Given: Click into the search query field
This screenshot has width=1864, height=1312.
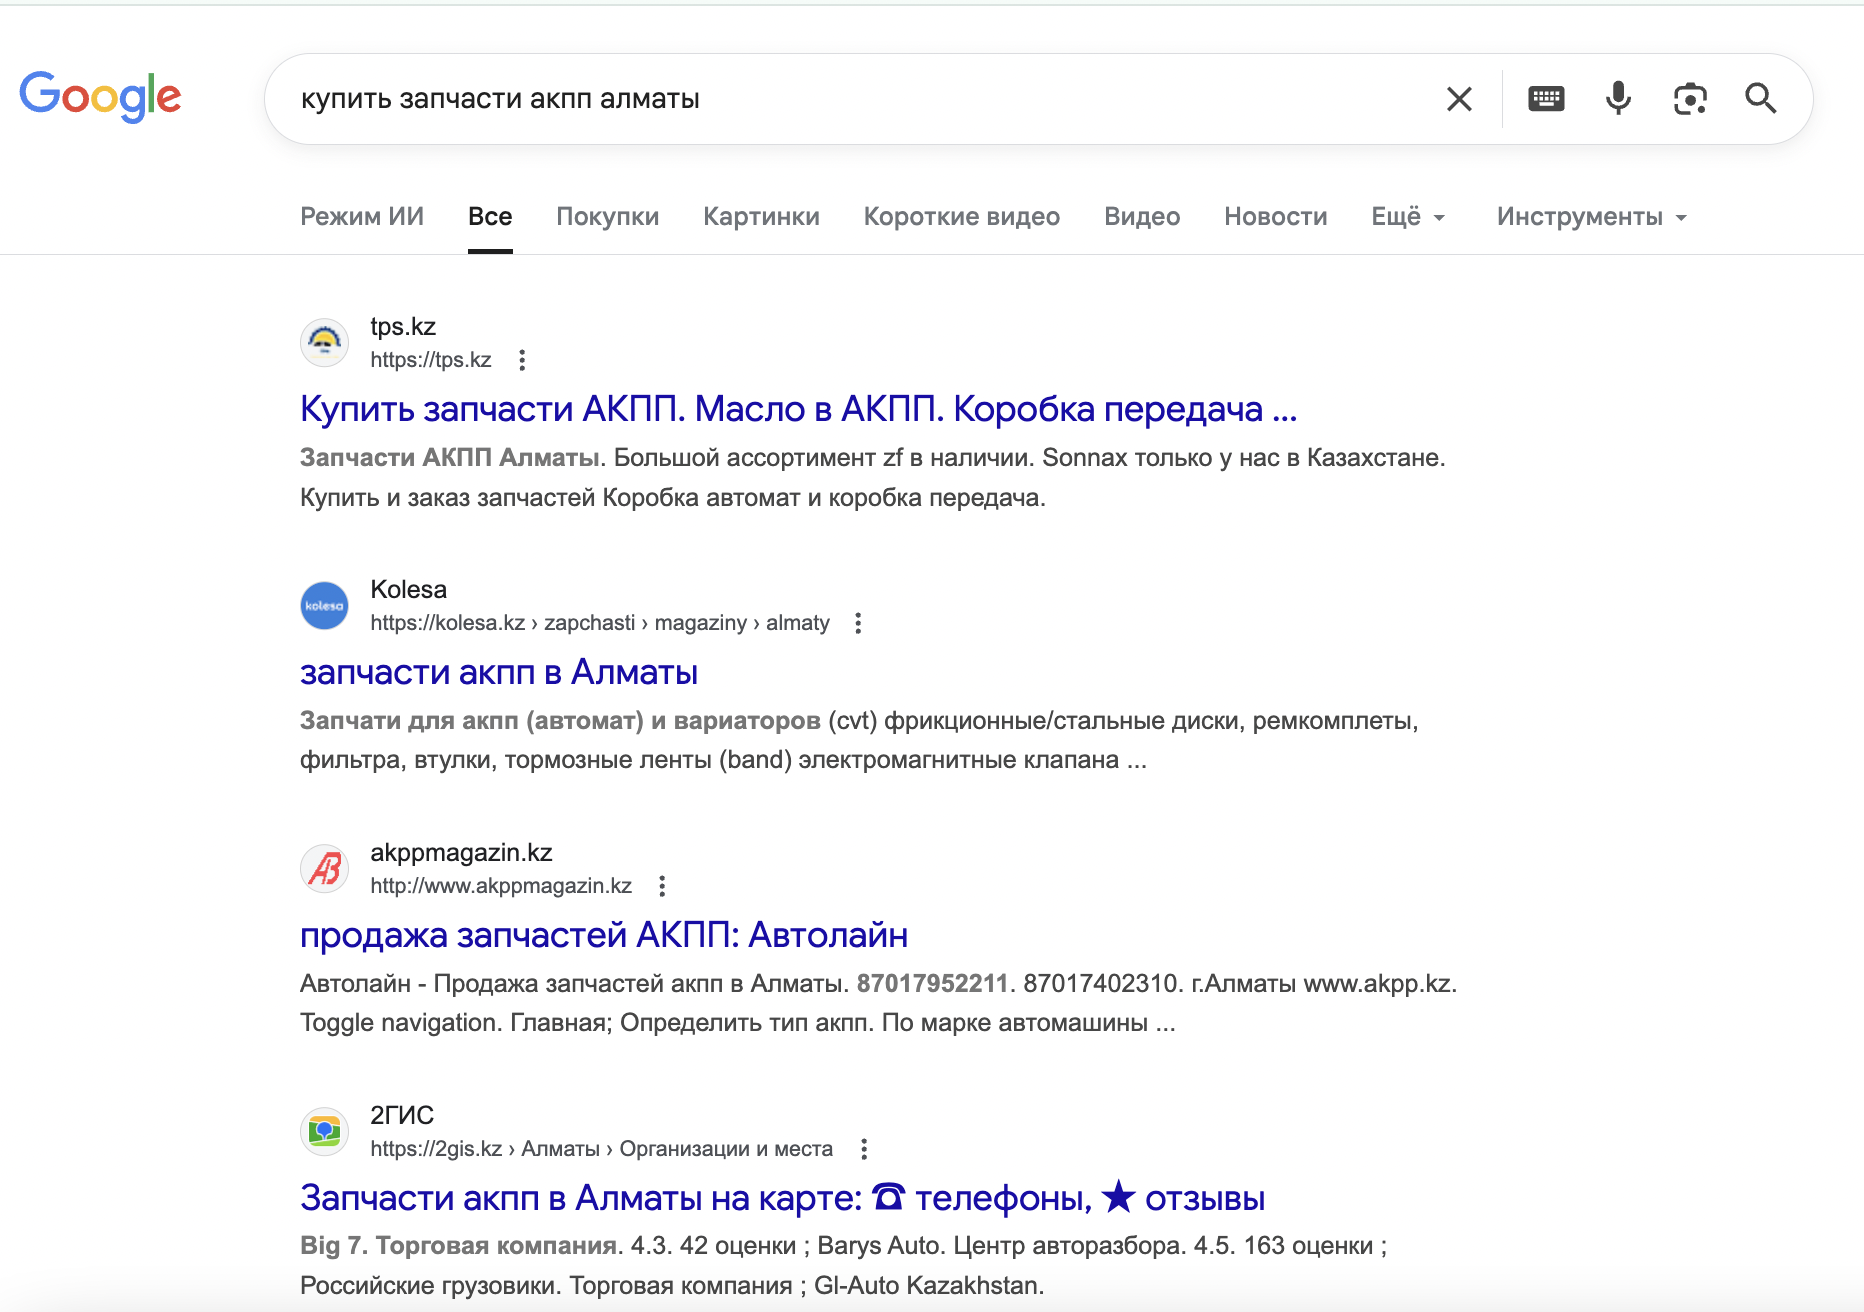Looking at the screenshot, I should (x=860, y=99).
